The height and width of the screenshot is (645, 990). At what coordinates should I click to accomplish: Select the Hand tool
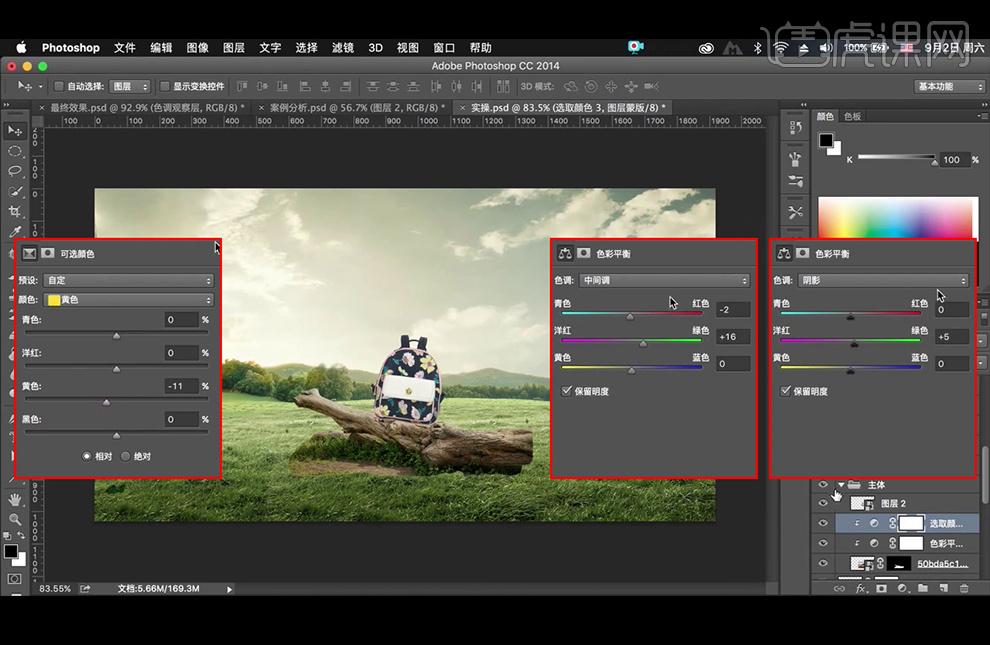15,499
